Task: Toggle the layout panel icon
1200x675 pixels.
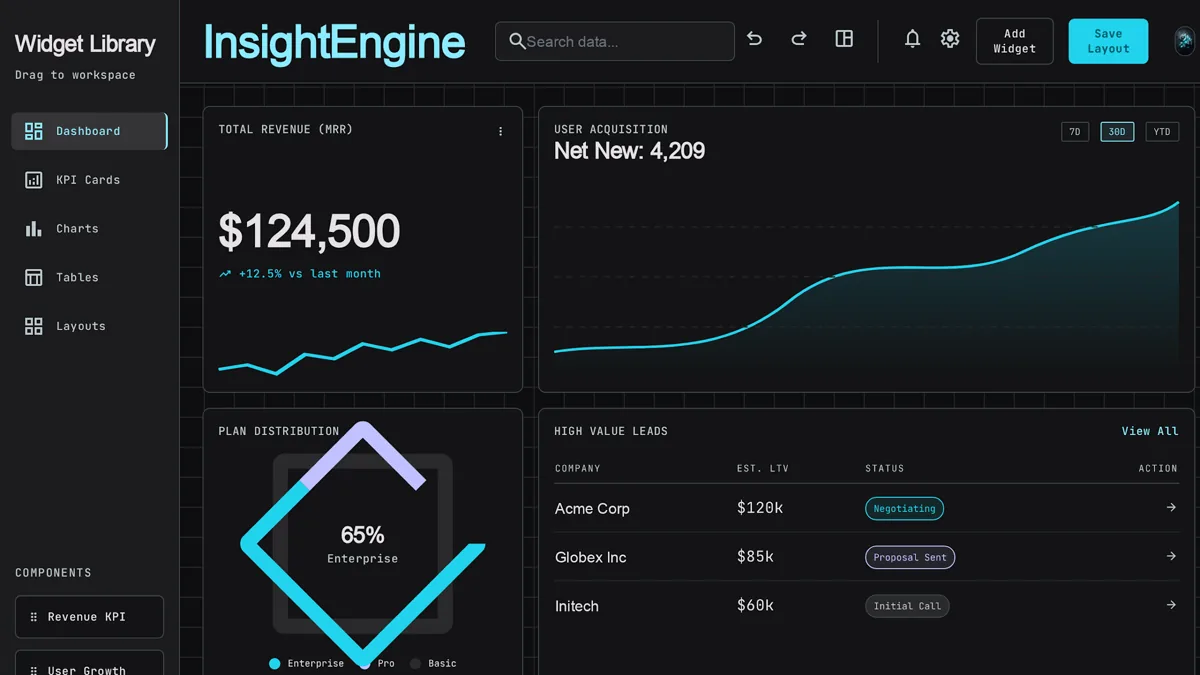Action: [x=844, y=39]
